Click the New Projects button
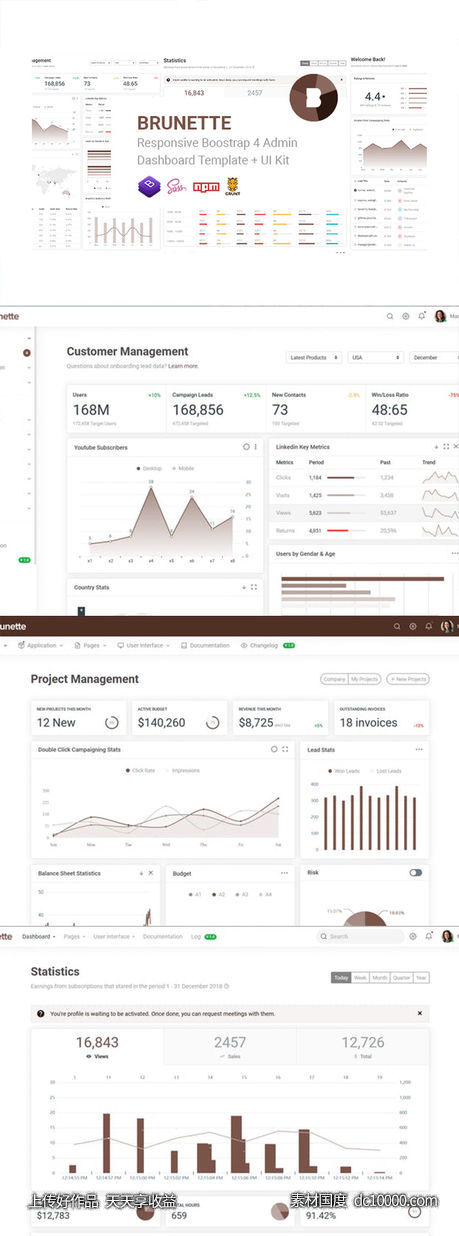 [407, 679]
